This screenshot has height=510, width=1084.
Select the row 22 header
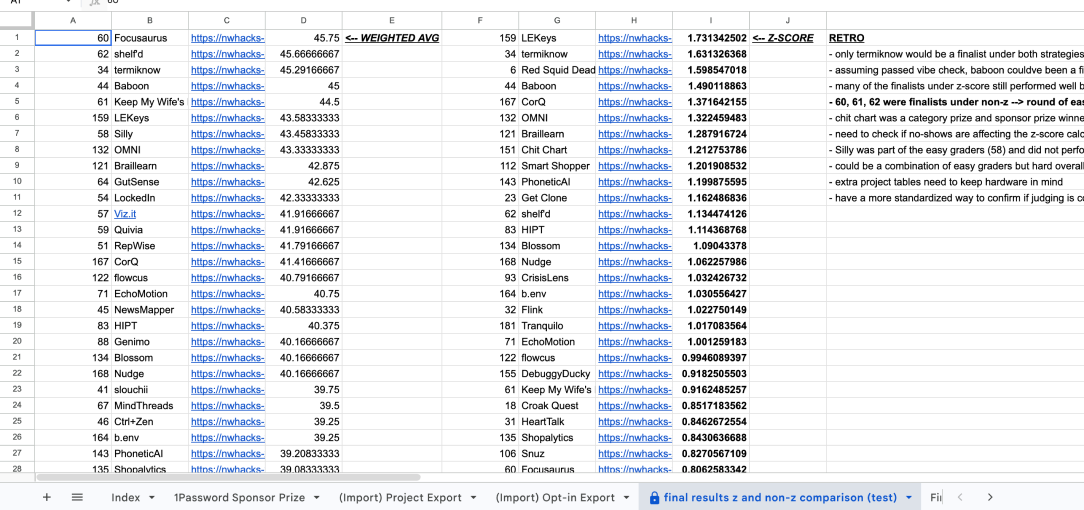coord(17,374)
